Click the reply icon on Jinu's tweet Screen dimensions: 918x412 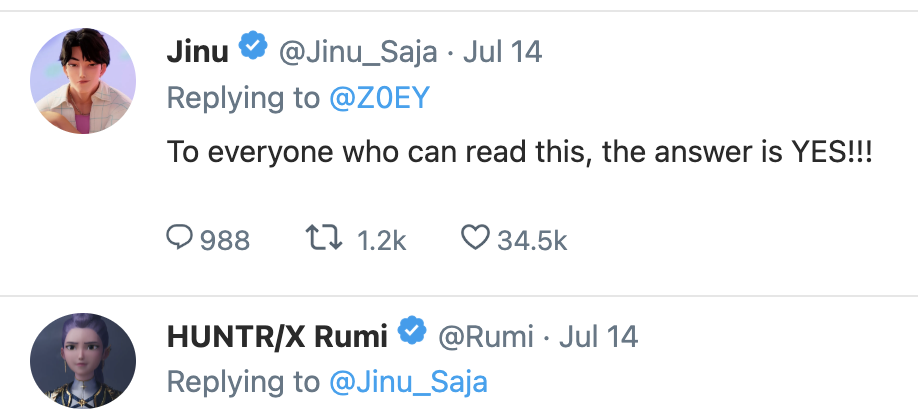click(181, 239)
